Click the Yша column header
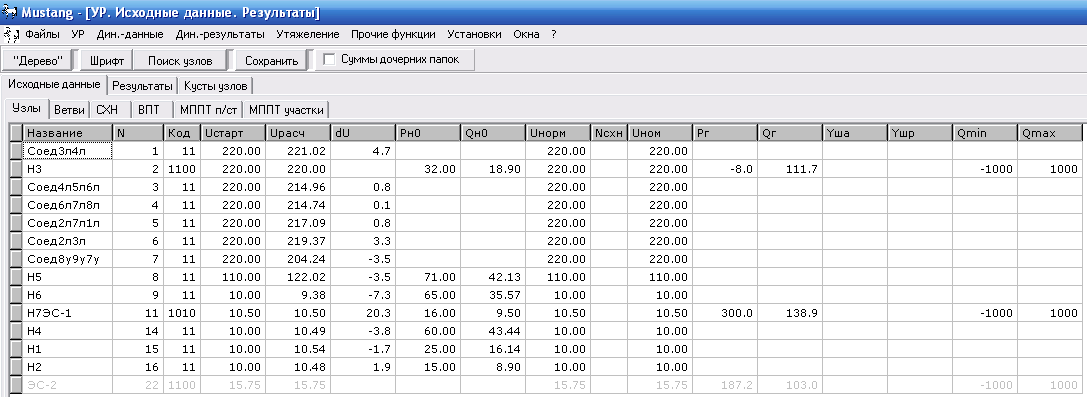Image resolution: width=1087 pixels, height=397 pixels. coord(855,133)
